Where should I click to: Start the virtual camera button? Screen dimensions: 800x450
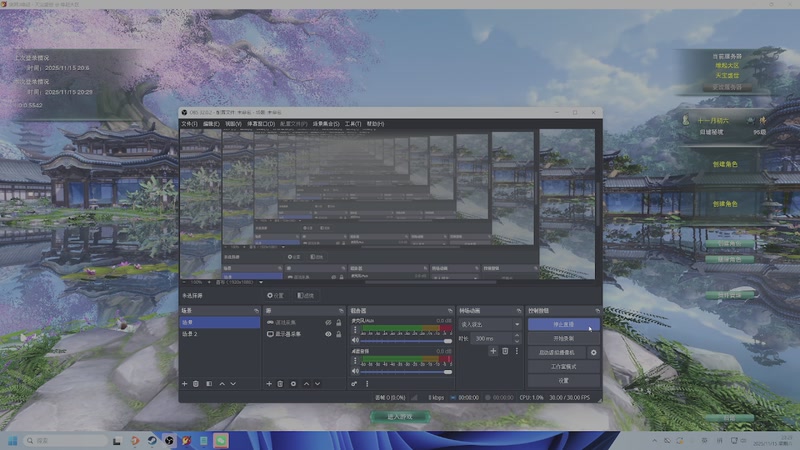coord(557,353)
